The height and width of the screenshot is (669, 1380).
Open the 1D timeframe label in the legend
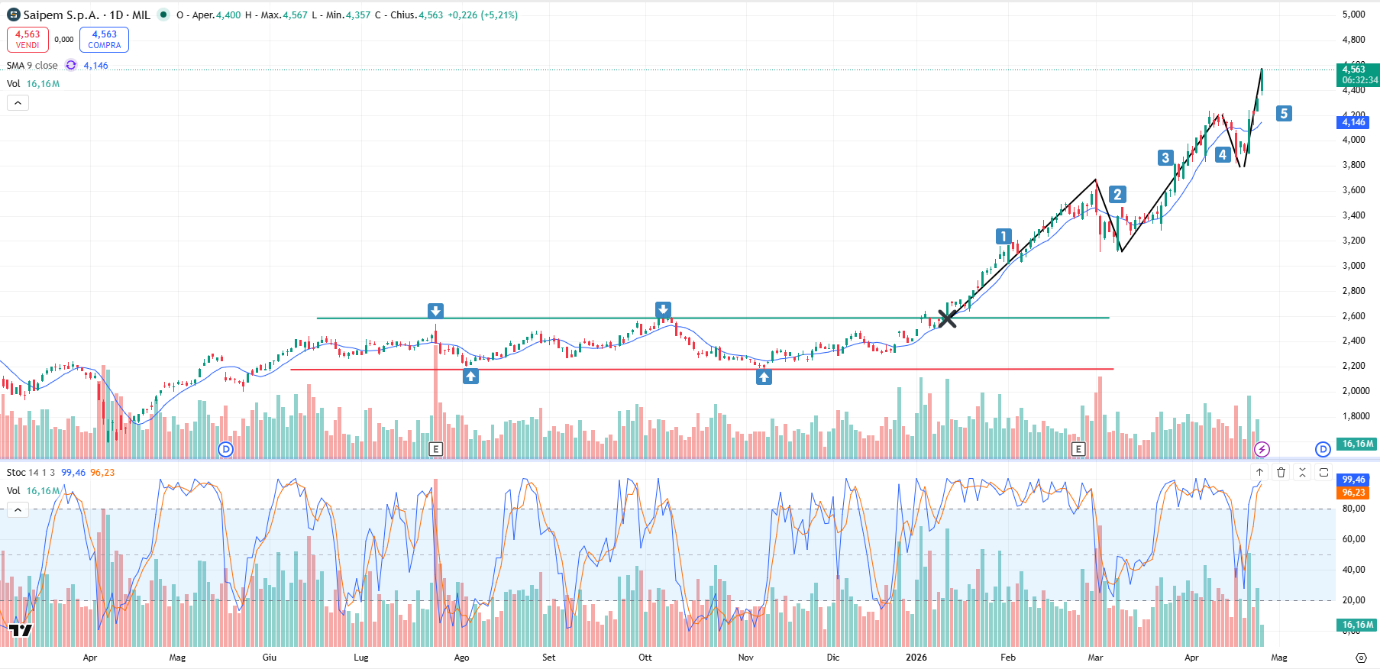pyautogui.click(x=116, y=15)
